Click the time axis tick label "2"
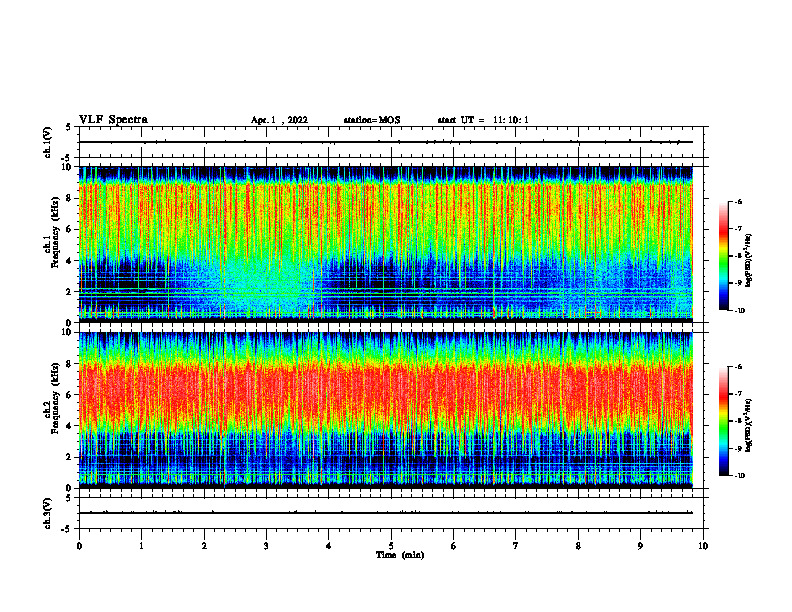 pos(204,546)
